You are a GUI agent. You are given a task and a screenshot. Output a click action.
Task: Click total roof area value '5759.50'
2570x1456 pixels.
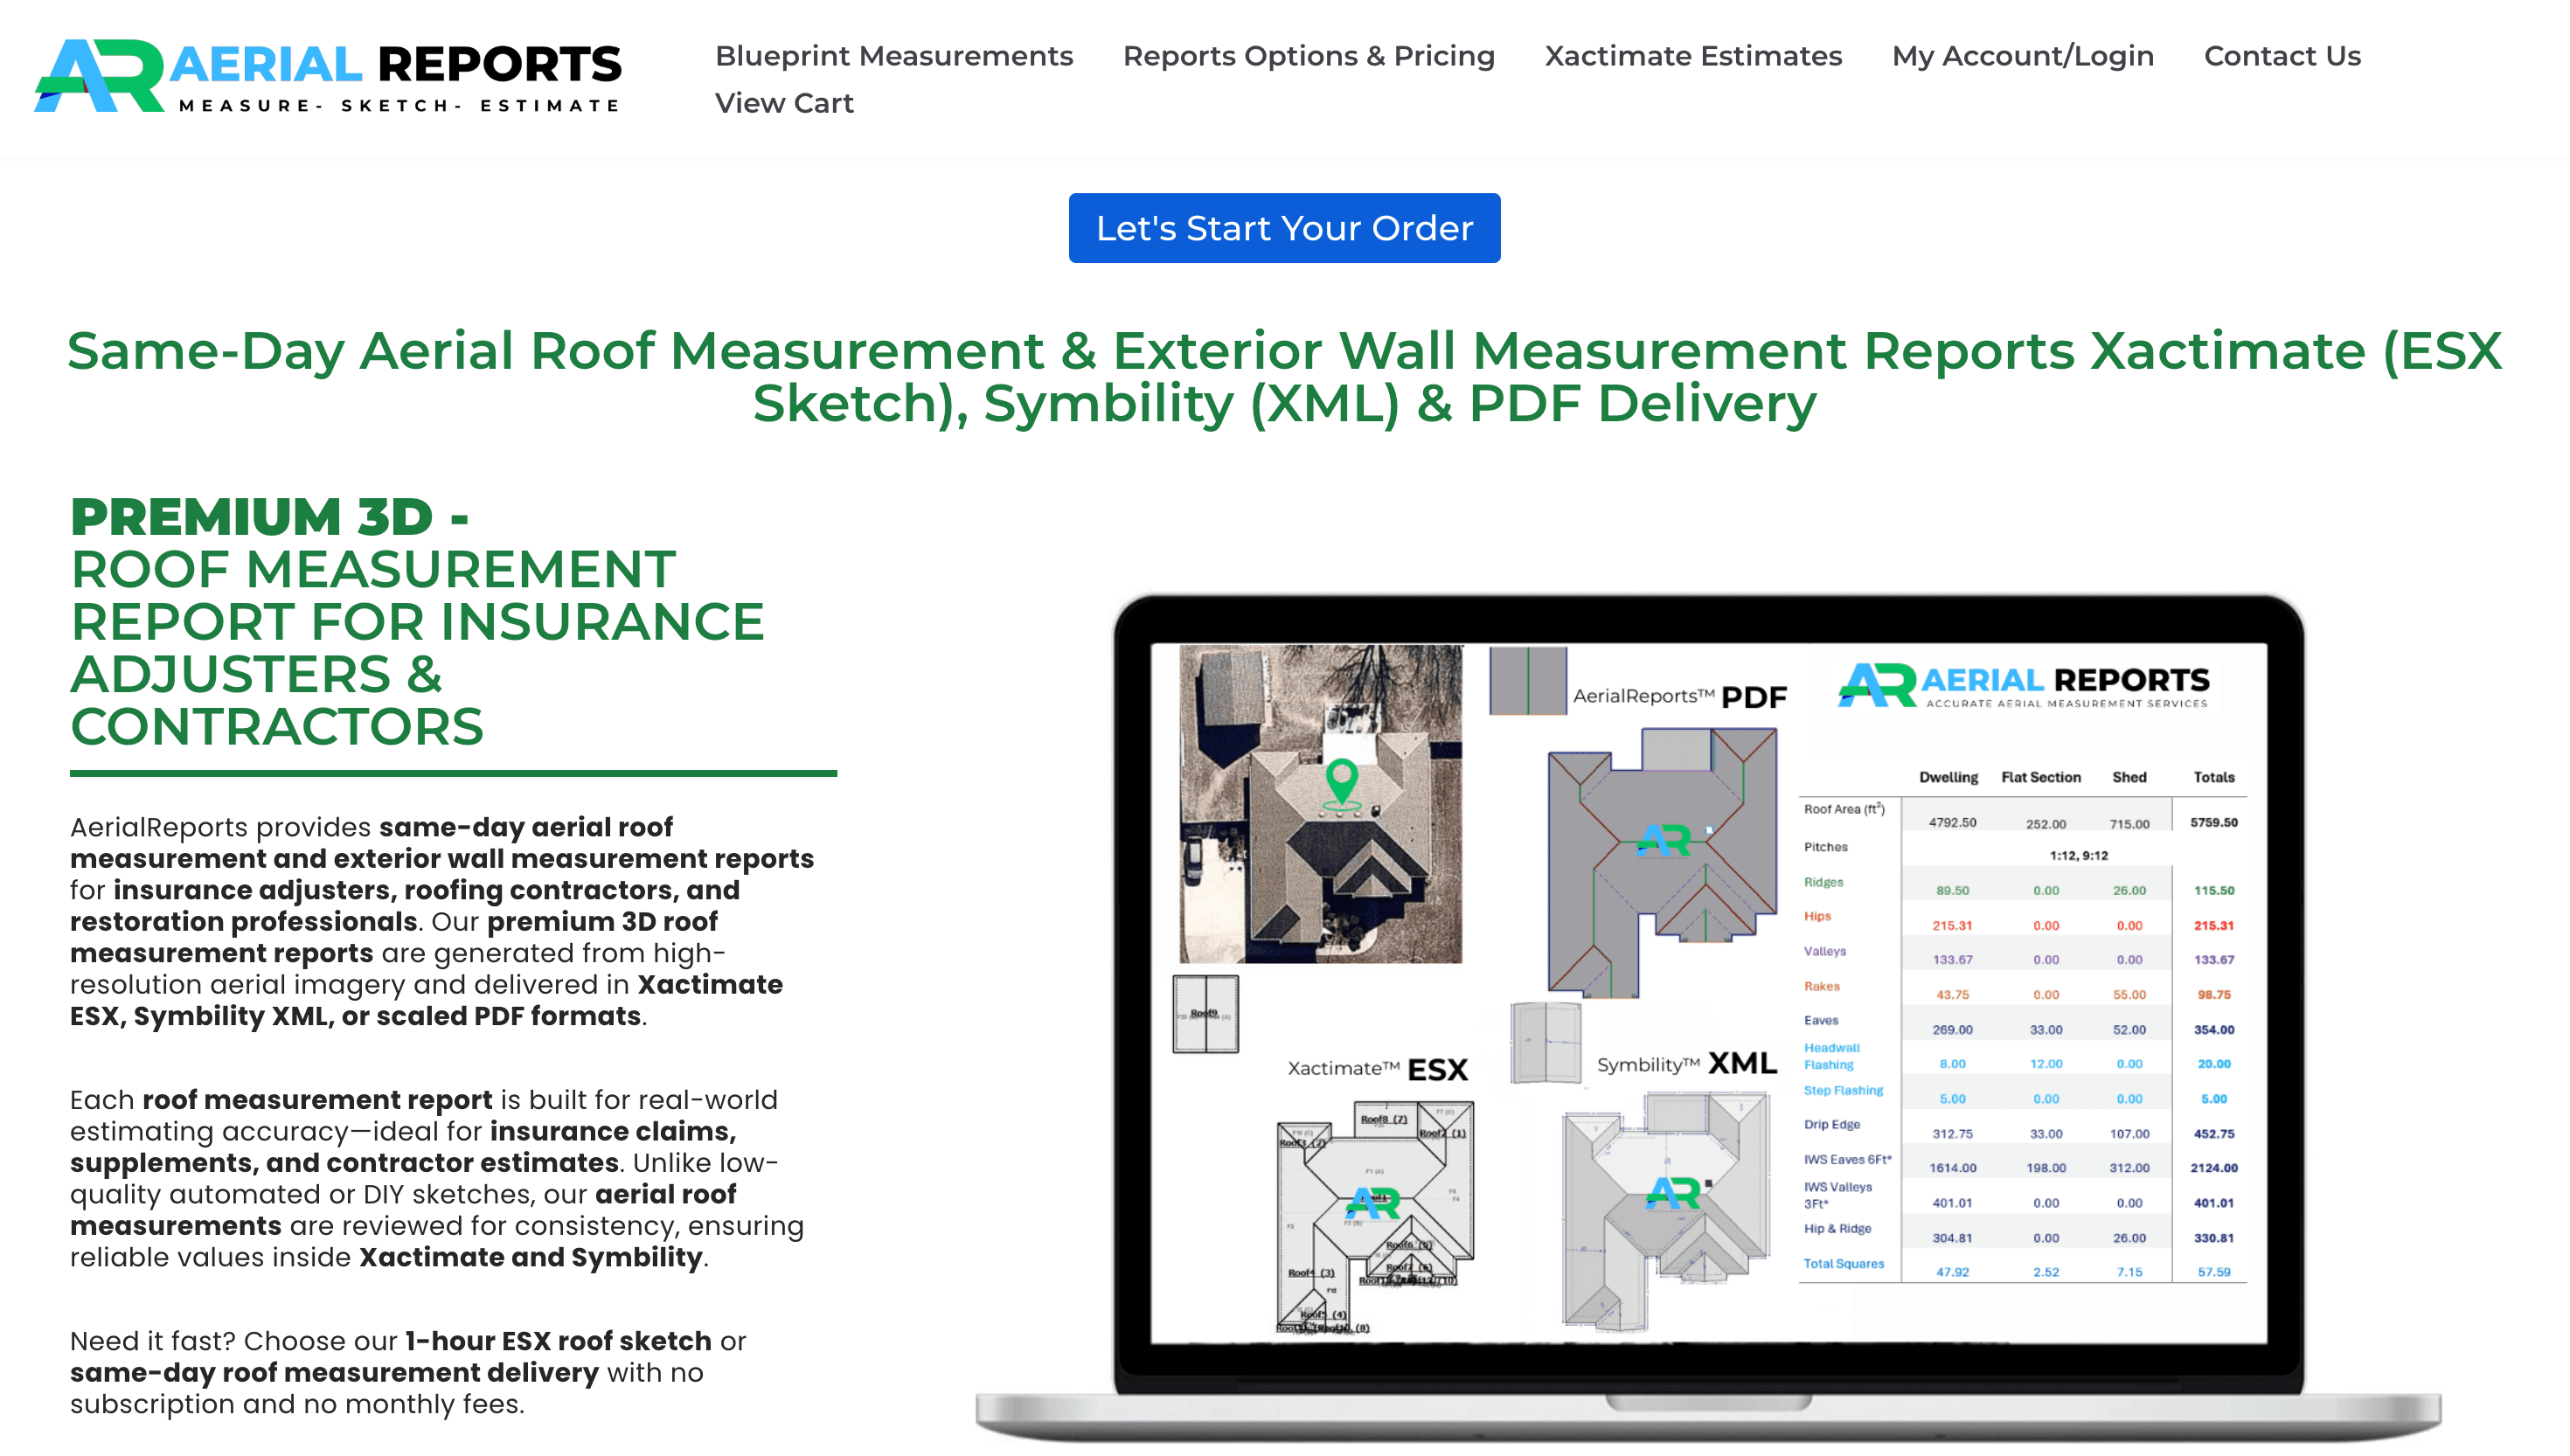click(2213, 822)
